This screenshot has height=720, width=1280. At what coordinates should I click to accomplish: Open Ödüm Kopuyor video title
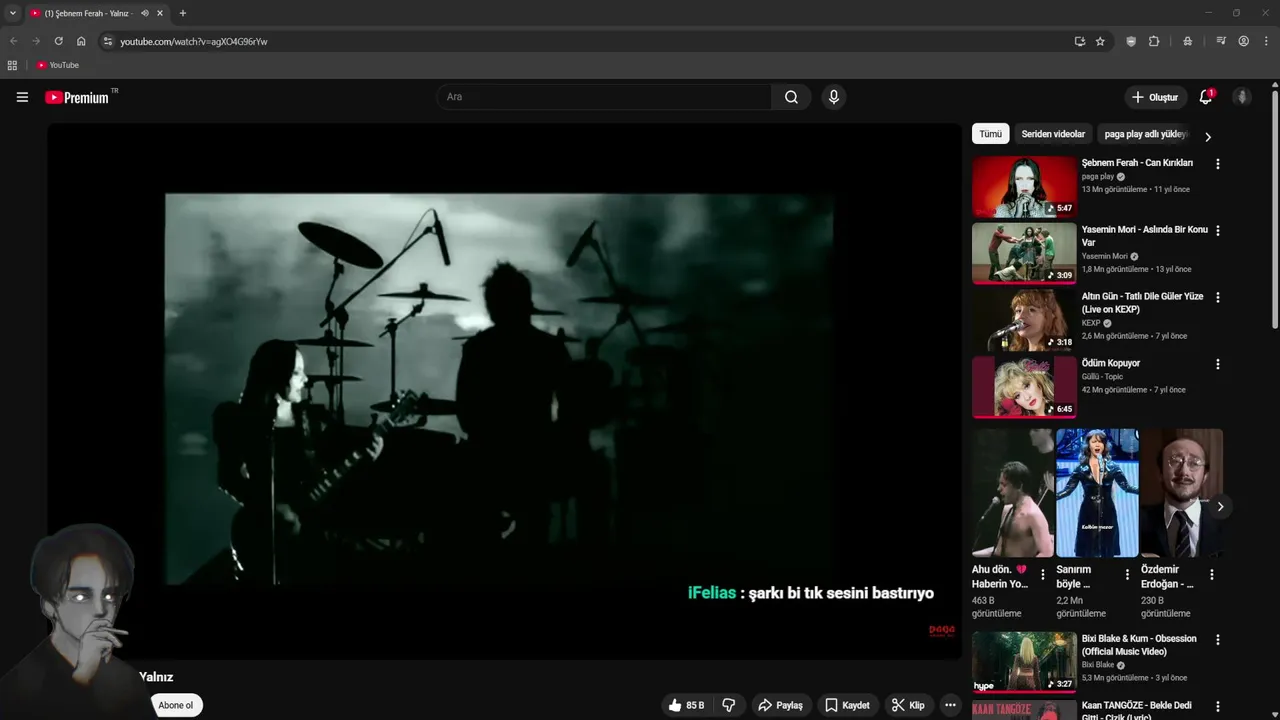(x=1110, y=363)
